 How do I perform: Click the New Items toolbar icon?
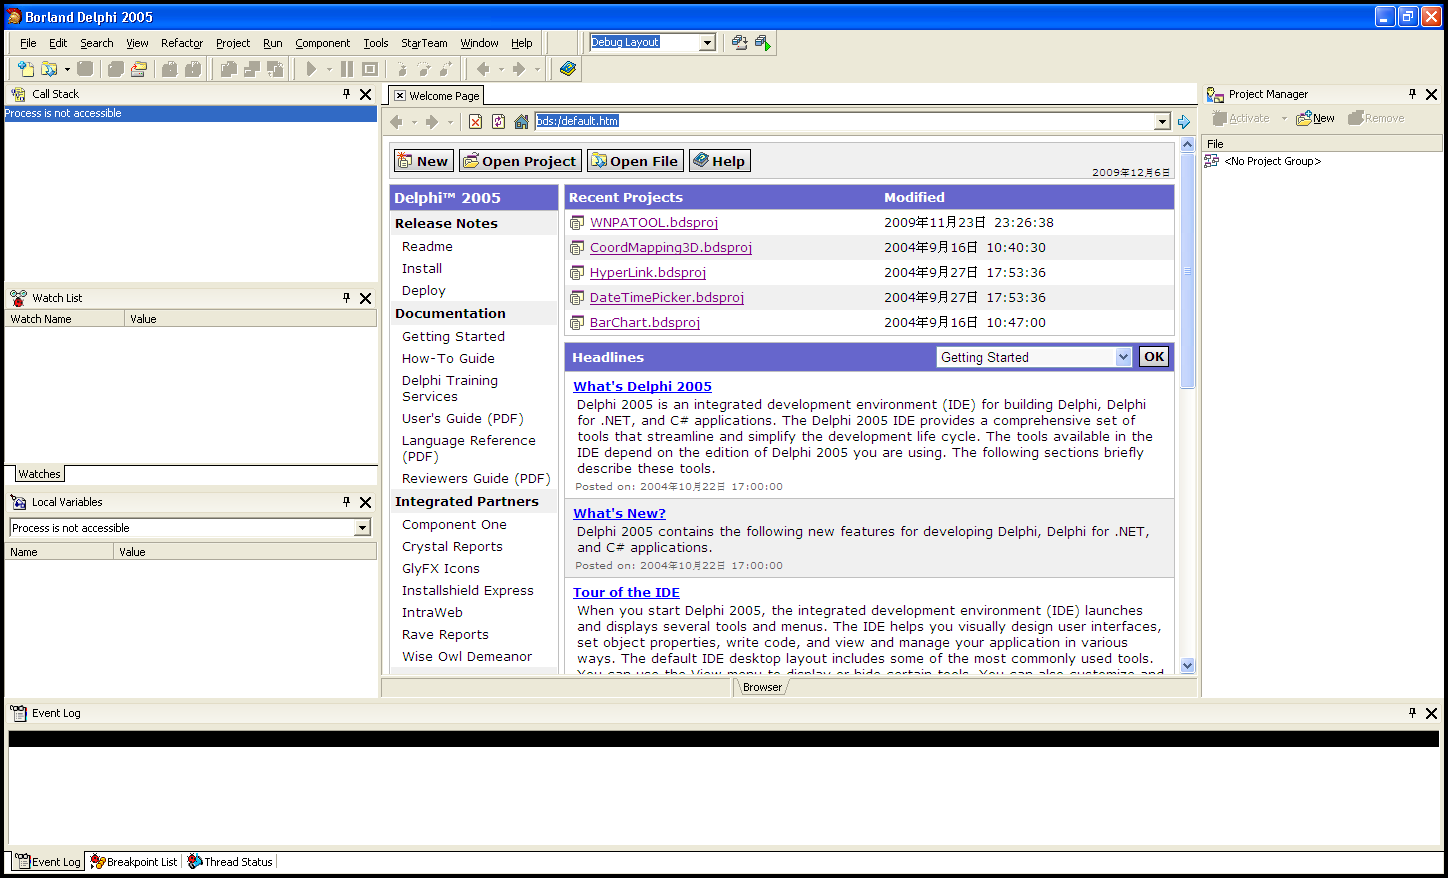click(25, 69)
